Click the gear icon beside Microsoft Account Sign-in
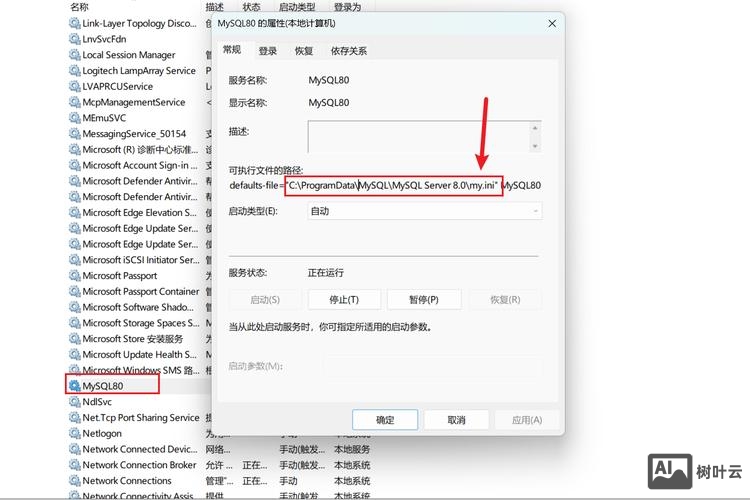Screen dimensions: 750x500 [74, 165]
